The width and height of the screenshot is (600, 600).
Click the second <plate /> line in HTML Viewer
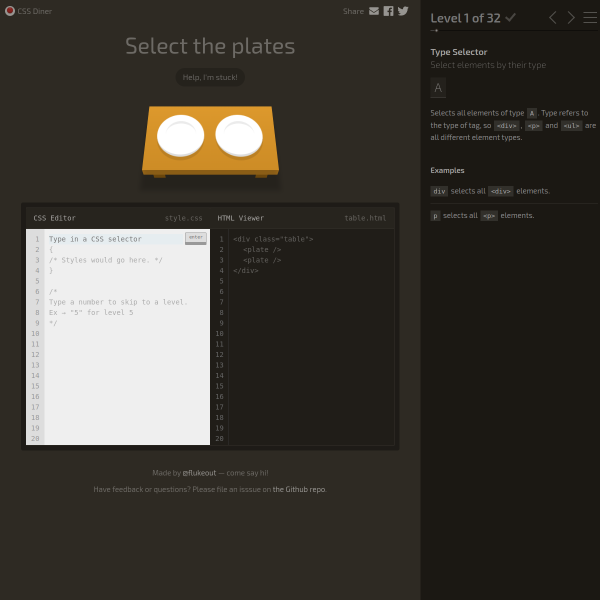262,260
